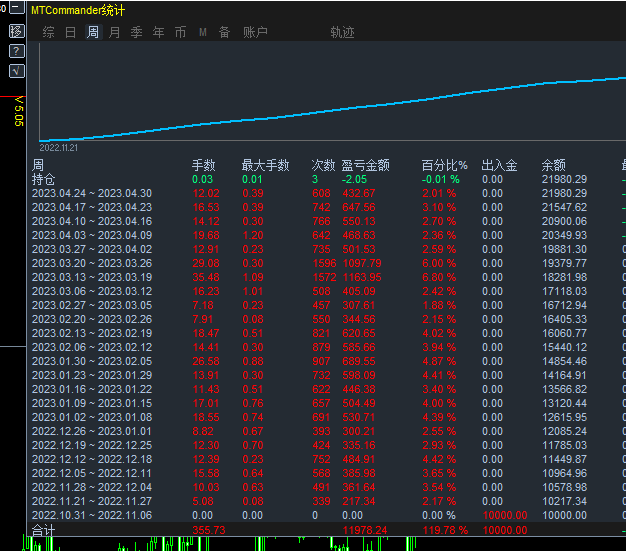This screenshot has height=551, width=626.
Task: Select row 2023.01.23 ~ 2023.01.29
Action: point(326,375)
